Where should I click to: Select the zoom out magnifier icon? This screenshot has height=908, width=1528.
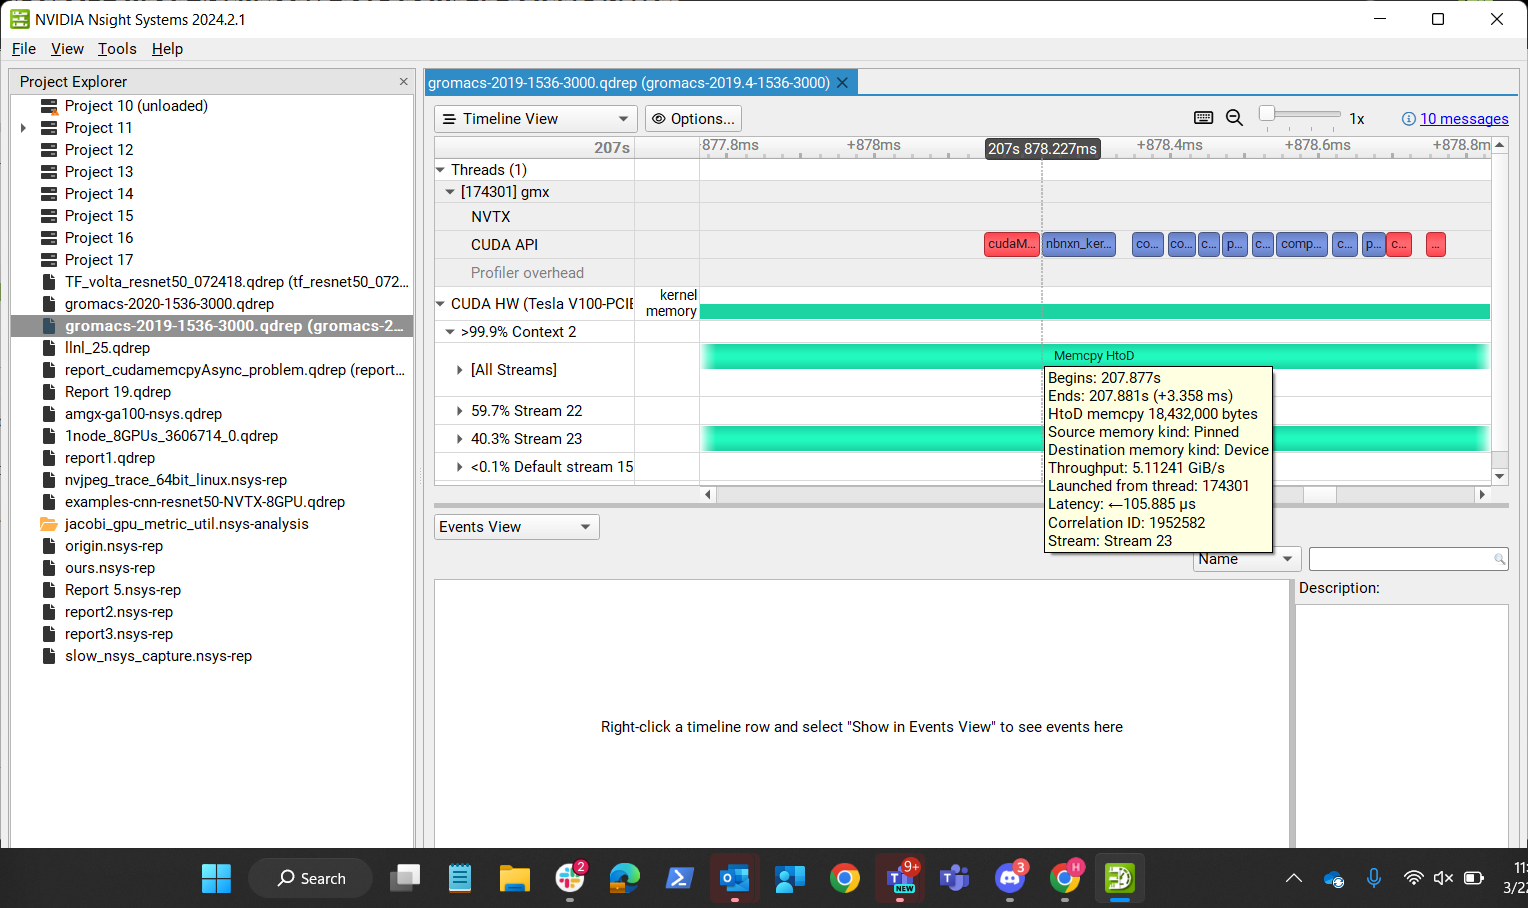1234,117
